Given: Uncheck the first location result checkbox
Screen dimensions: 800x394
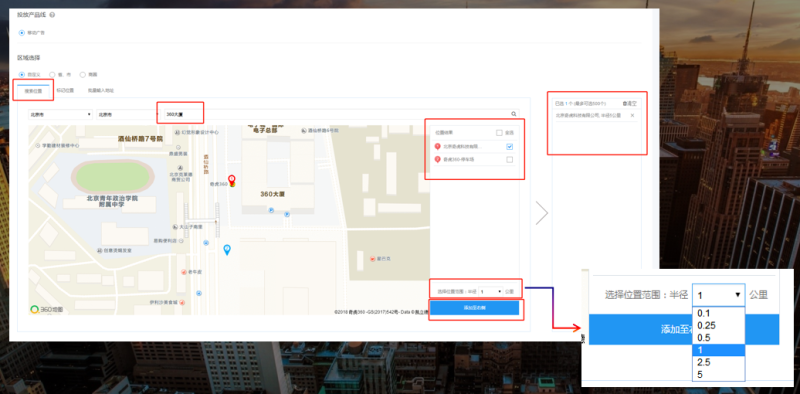Looking at the screenshot, I should [x=510, y=146].
